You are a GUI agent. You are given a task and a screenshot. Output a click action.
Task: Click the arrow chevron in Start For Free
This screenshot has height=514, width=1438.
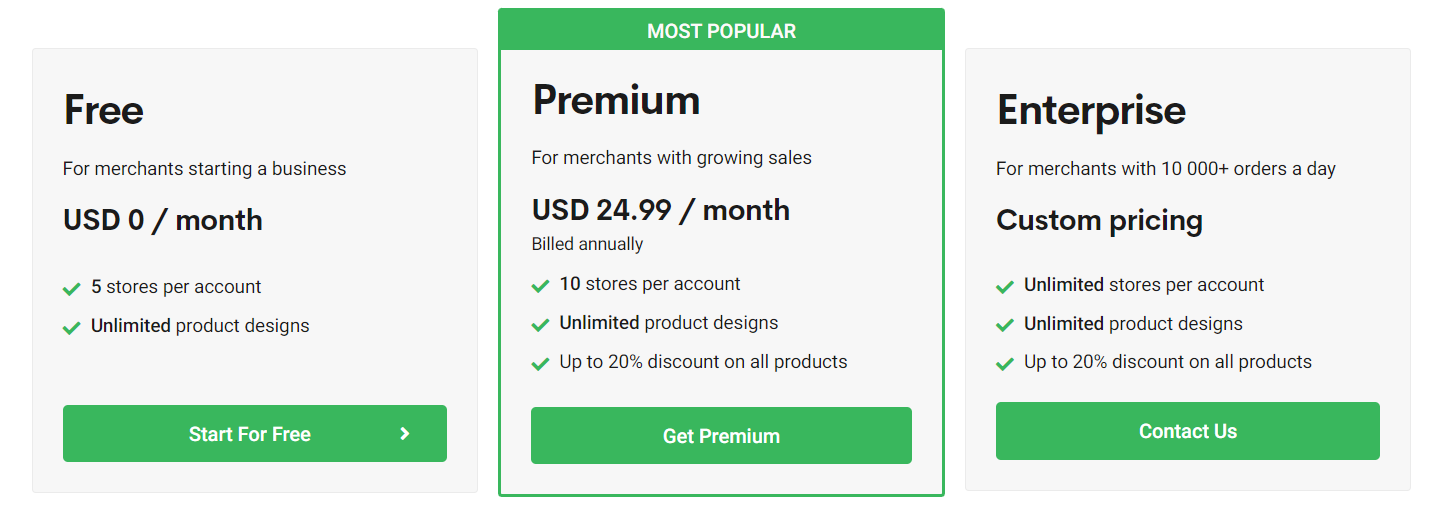coord(405,433)
